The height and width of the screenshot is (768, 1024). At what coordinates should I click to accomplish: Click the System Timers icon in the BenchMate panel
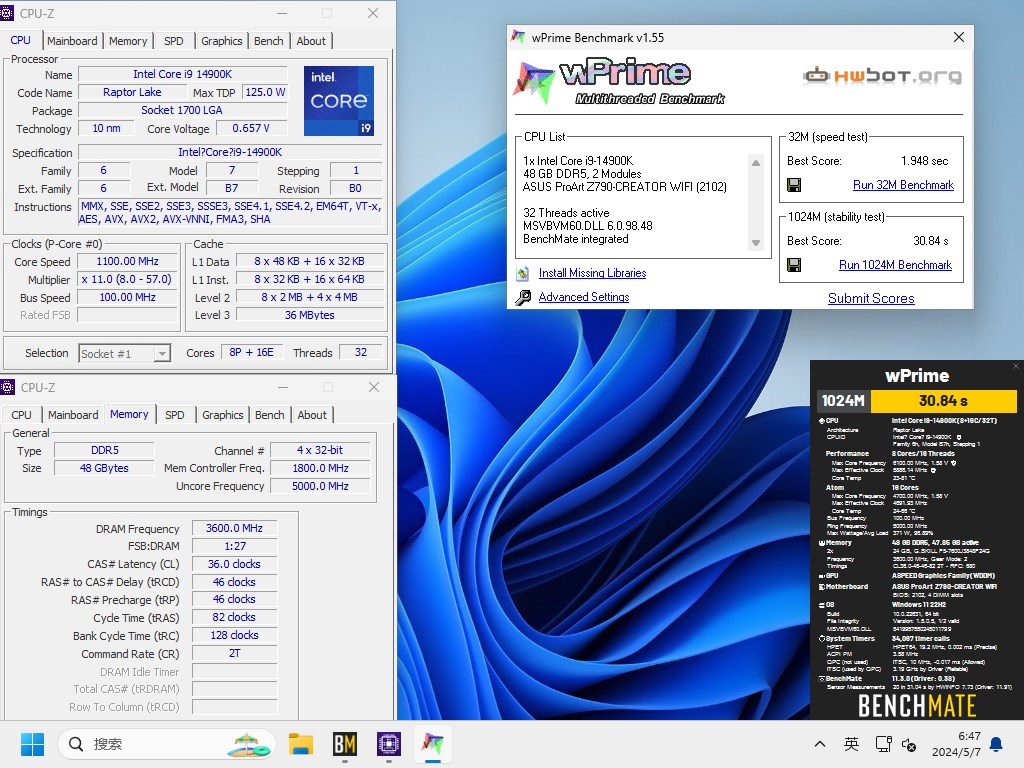822,639
